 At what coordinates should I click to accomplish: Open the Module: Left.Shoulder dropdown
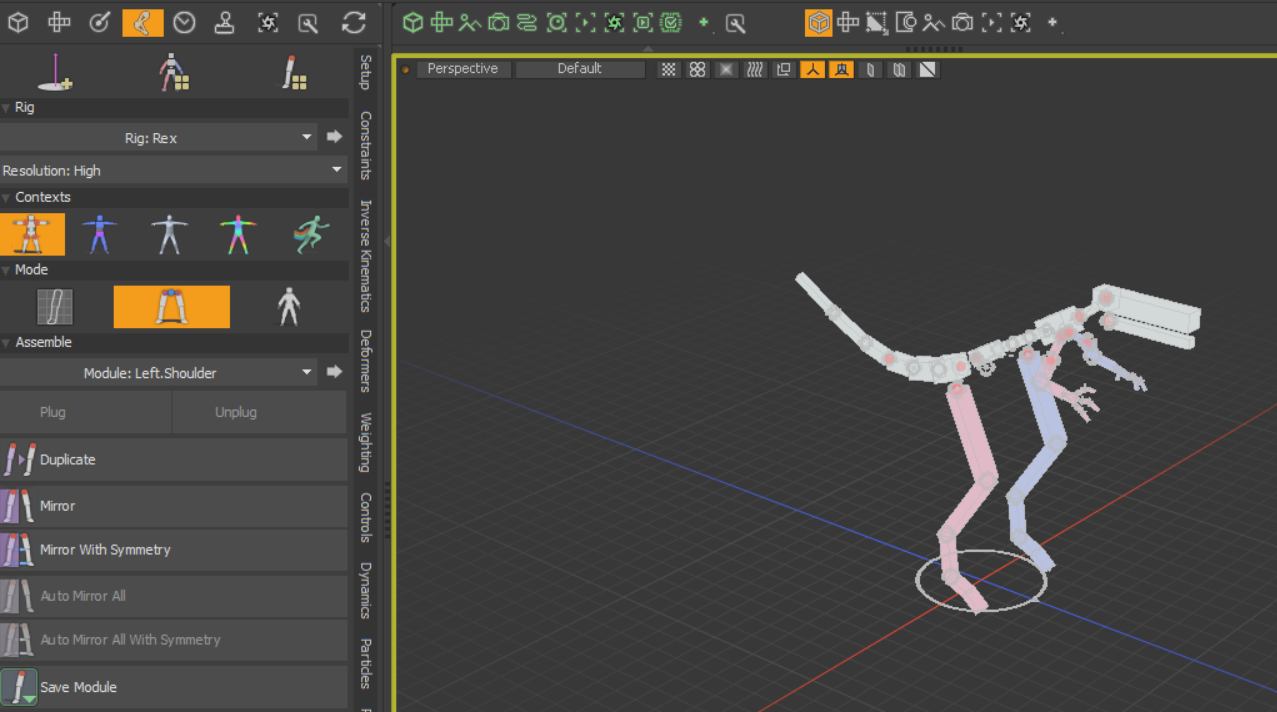point(159,373)
